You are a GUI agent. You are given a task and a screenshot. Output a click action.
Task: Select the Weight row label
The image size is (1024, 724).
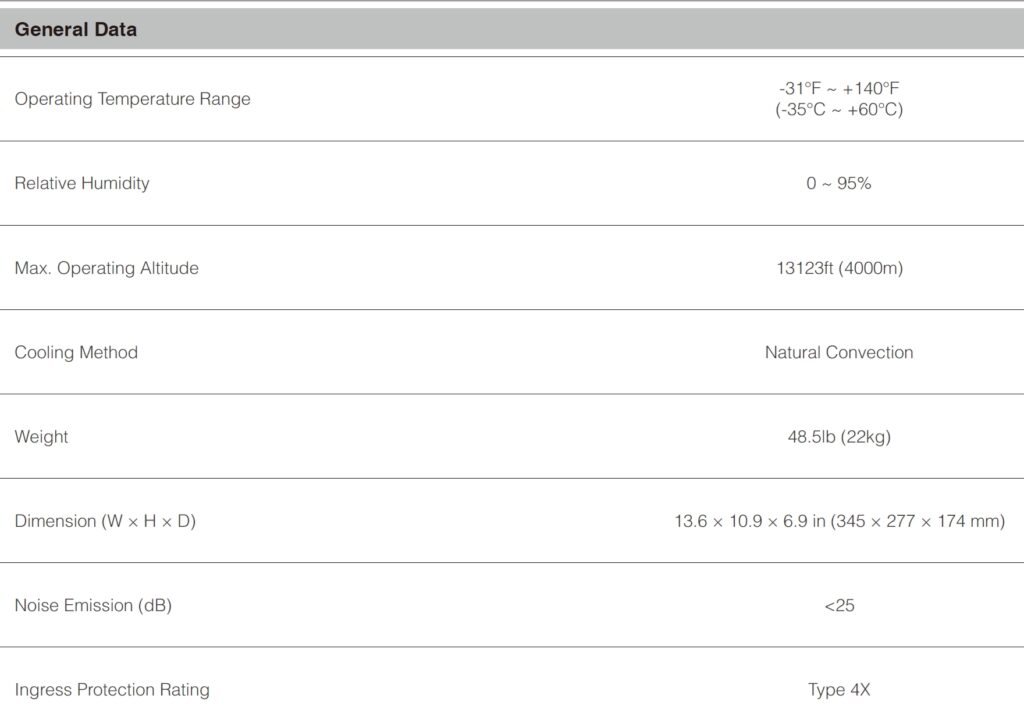[x=41, y=437]
